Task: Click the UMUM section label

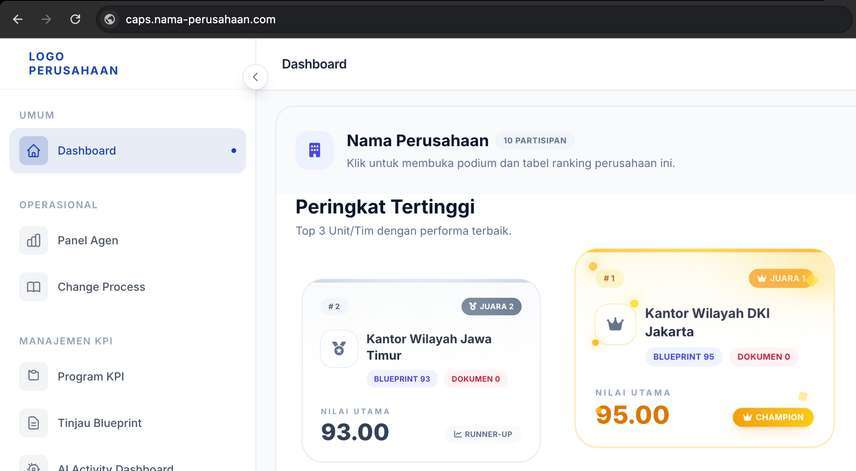Action: [x=37, y=115]
